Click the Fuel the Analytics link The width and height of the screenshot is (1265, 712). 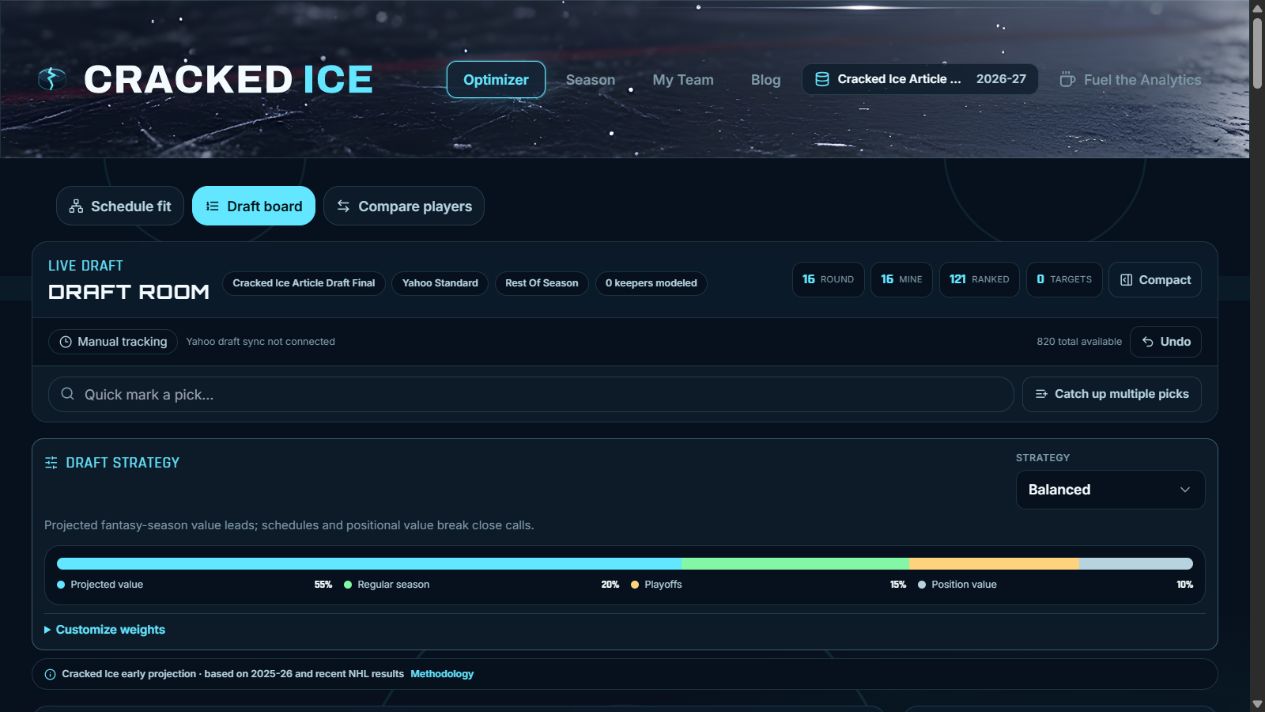(x=1130, y=80)
